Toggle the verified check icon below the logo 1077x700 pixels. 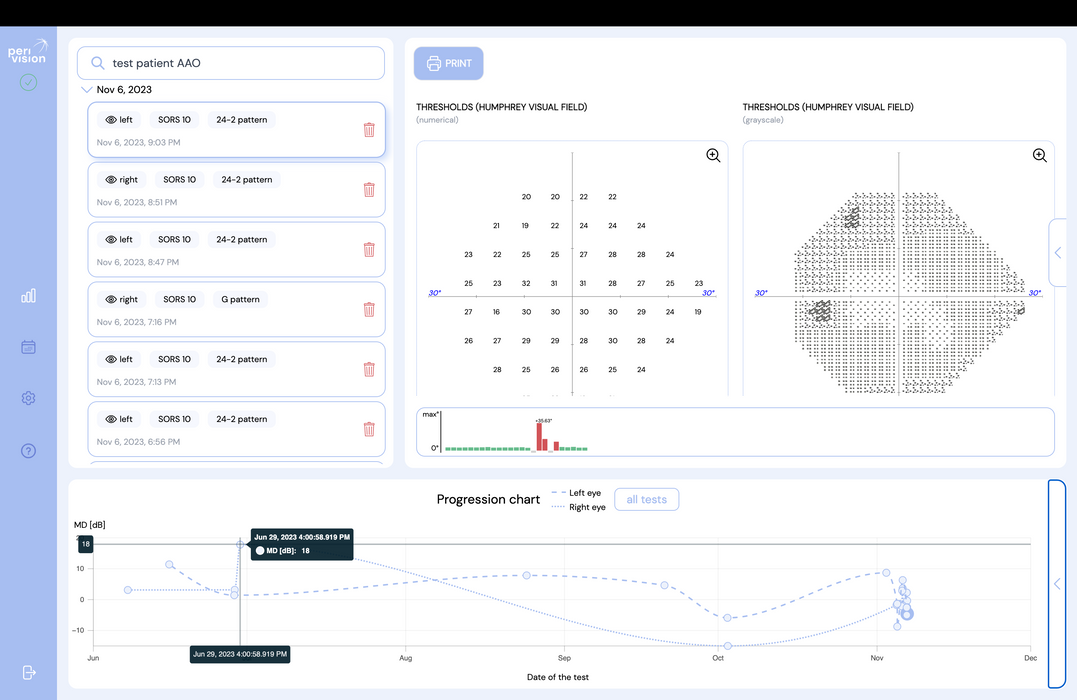point(28,82)
